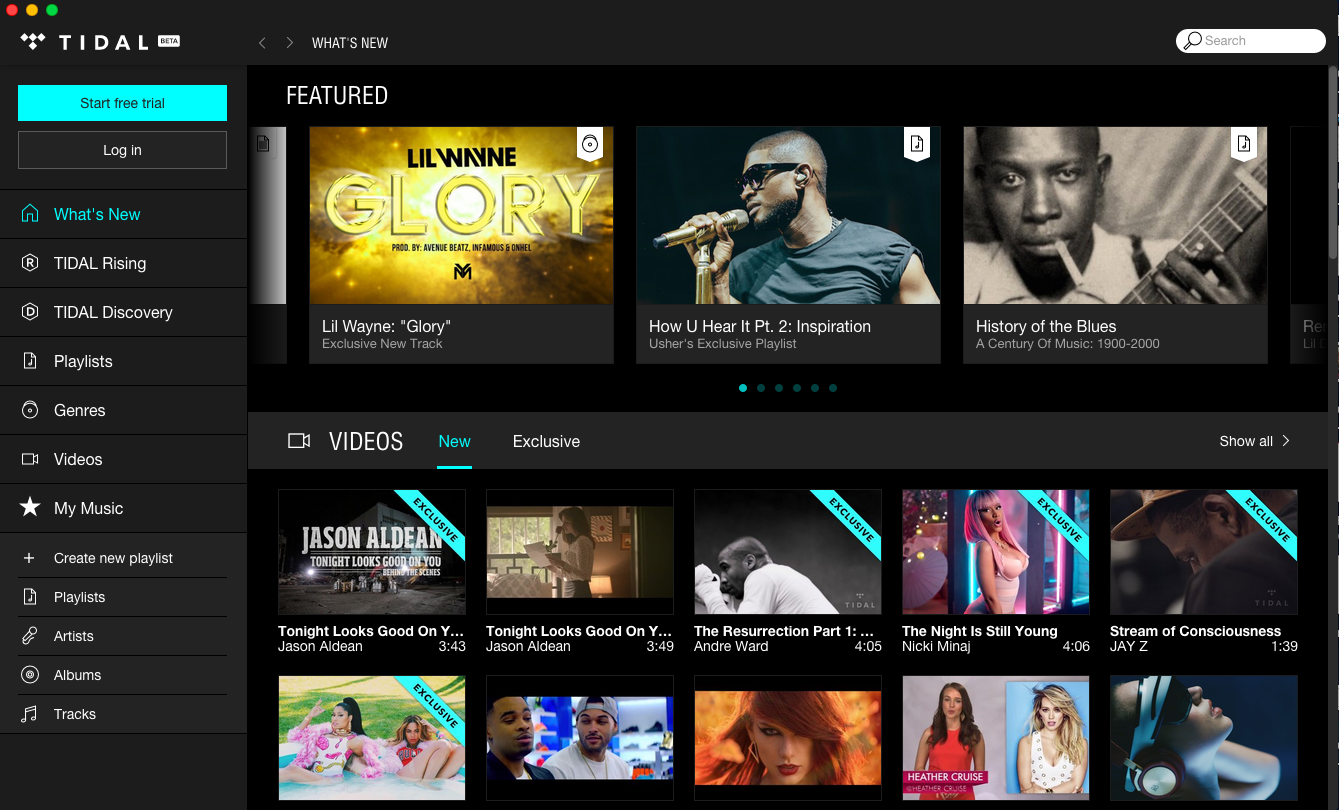Screen dimensions: 1339x810
Task: Click the Albums disc icon
Action: [30, 675]
